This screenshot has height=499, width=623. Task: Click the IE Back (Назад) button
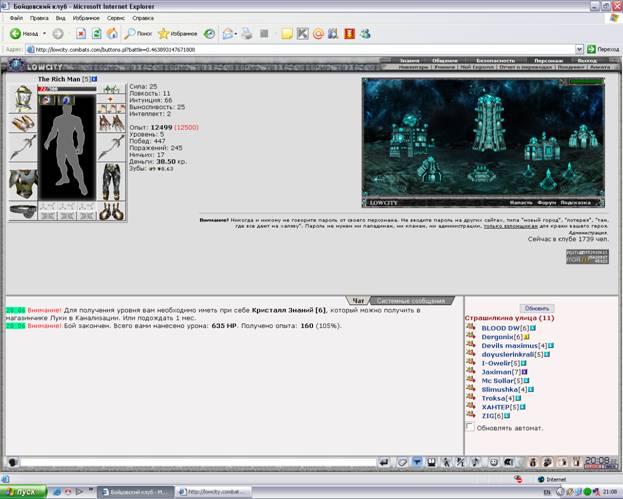click(x=24, y=34)
